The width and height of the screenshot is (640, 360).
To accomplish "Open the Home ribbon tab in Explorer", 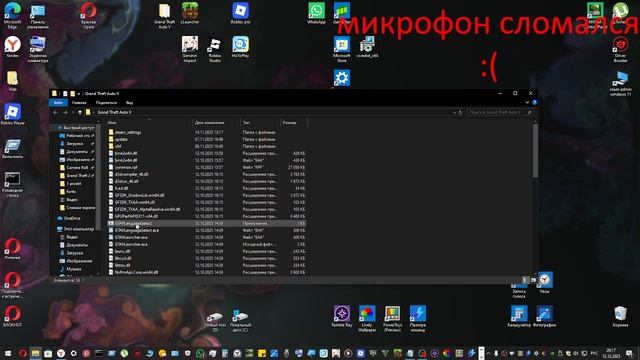I will coord(79,102).
